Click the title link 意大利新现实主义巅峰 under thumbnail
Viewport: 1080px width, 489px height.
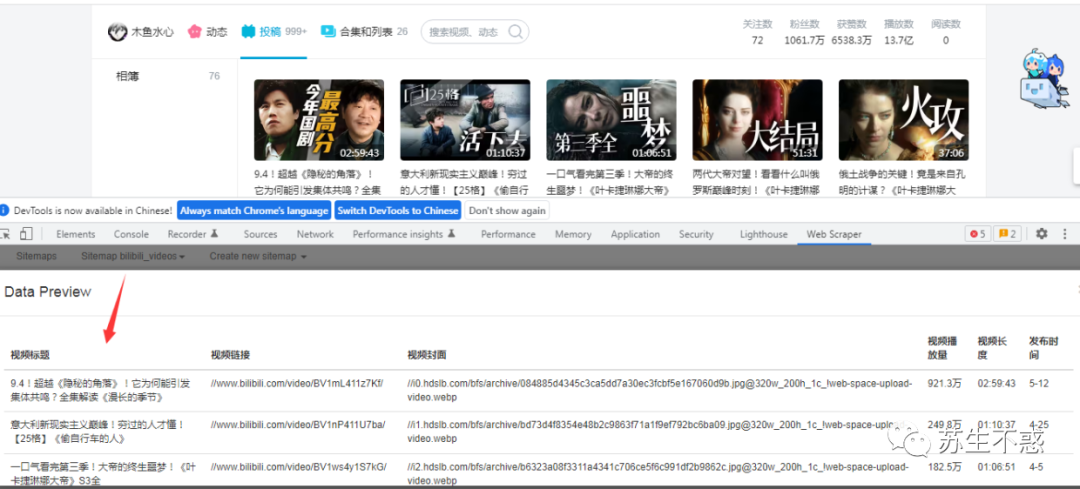pyautogui.click(x=465, y=183)
